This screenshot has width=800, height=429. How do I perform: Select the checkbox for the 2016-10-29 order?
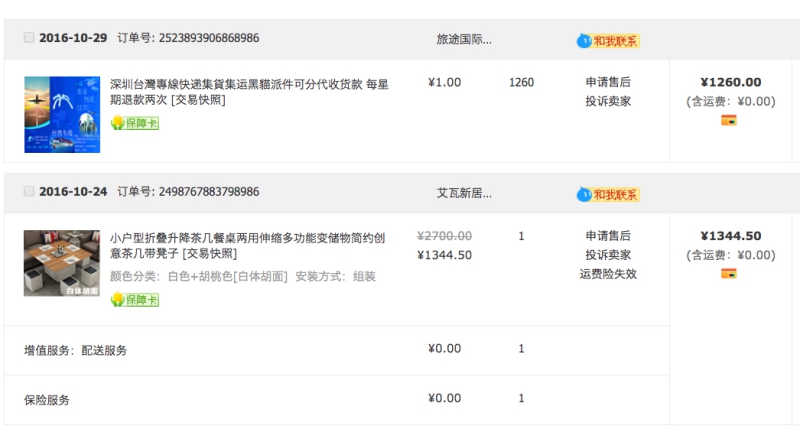tap(29, 38)
